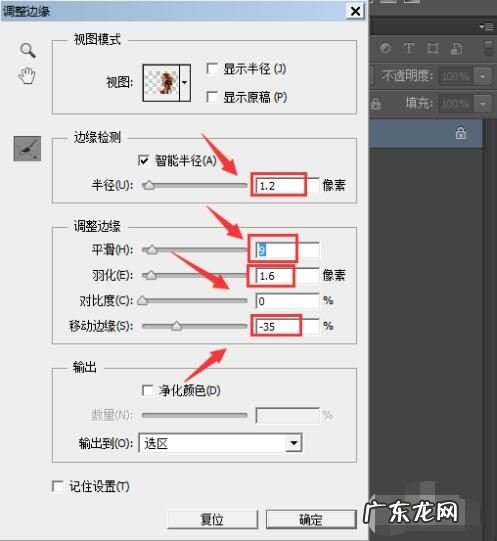Click the lock all icon beside 填充
The image size is (497, 541).
click(x=375, y=104)
